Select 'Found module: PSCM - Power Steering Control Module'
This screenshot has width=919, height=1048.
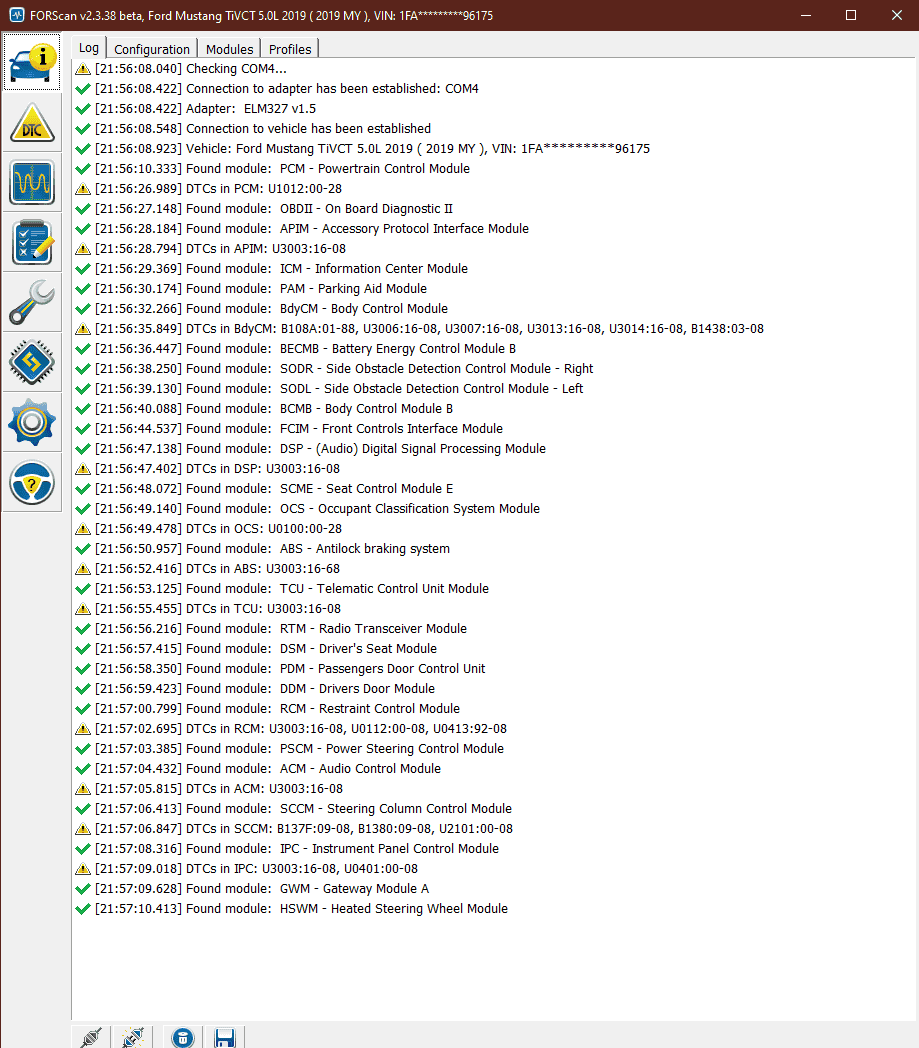(x=289, y=750)
